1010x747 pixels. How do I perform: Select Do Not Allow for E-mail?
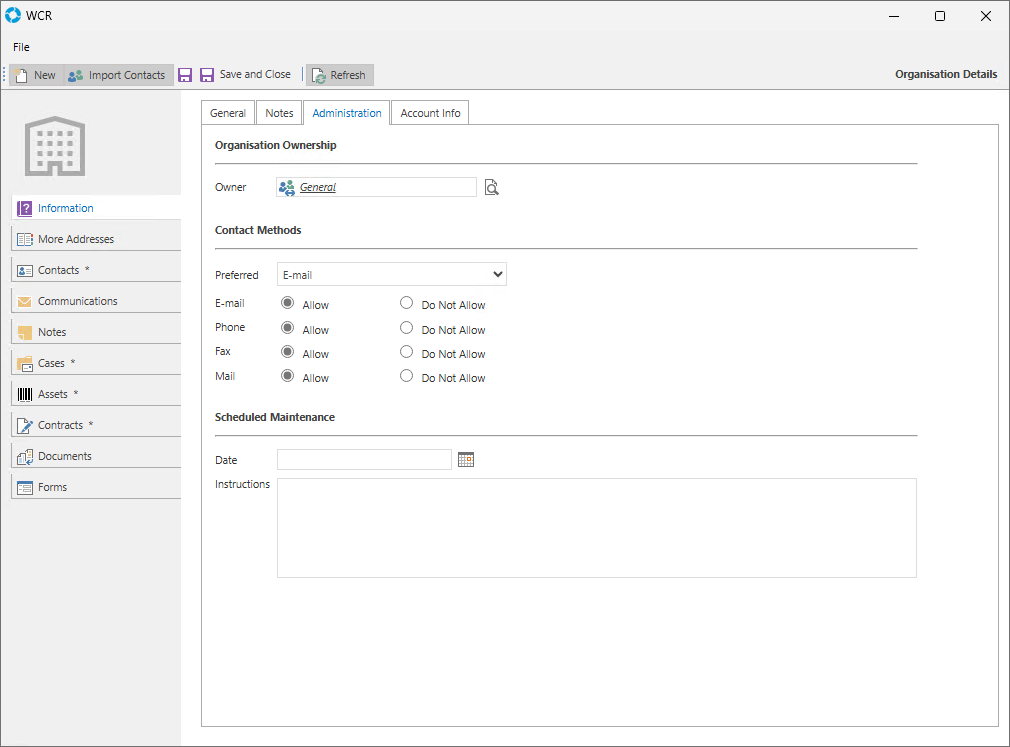pyautogui.click(x=407, y=303)
